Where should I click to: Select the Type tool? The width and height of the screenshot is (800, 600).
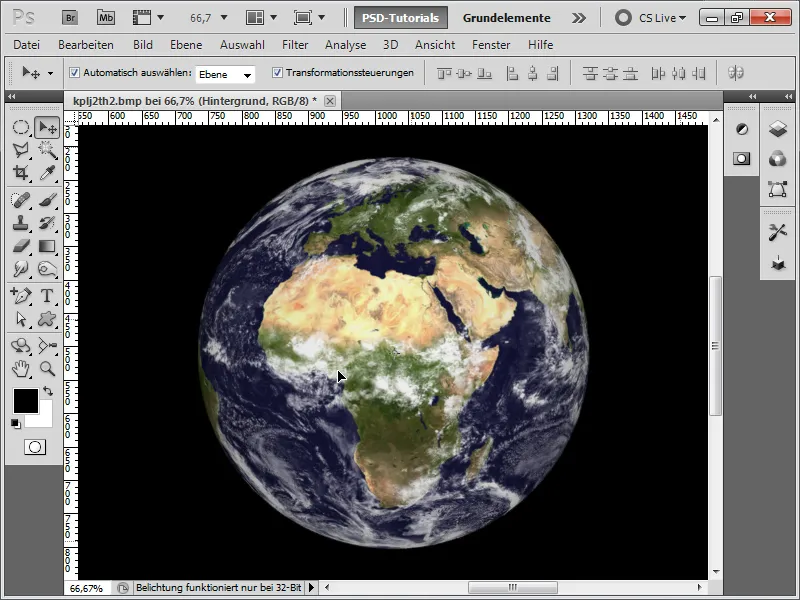coord(47,295)
